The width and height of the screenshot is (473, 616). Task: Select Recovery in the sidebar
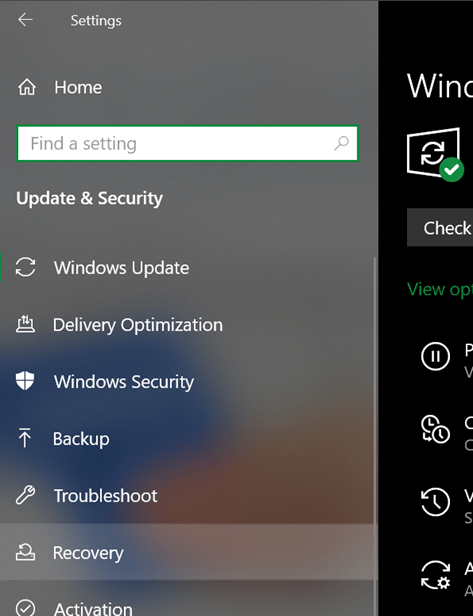click(188, 552)
